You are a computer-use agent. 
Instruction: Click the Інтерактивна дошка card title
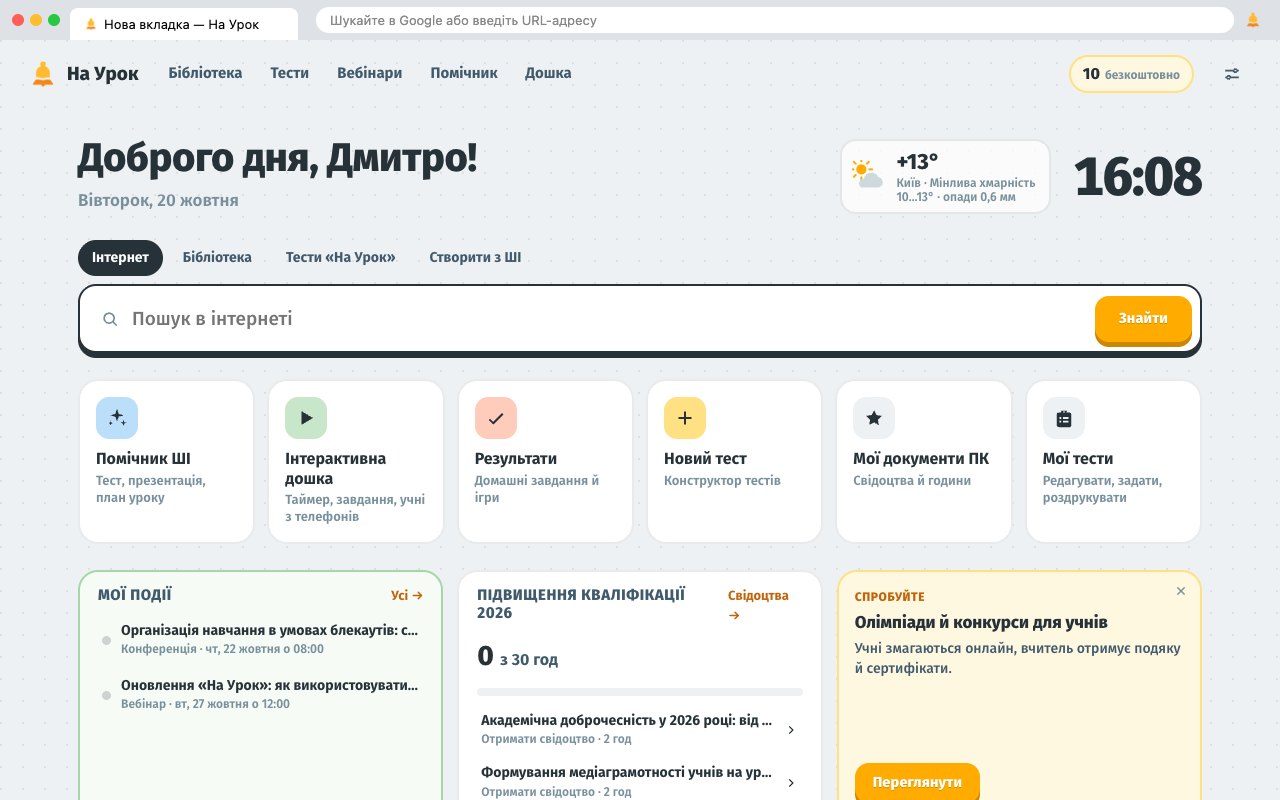pos(335,468)
